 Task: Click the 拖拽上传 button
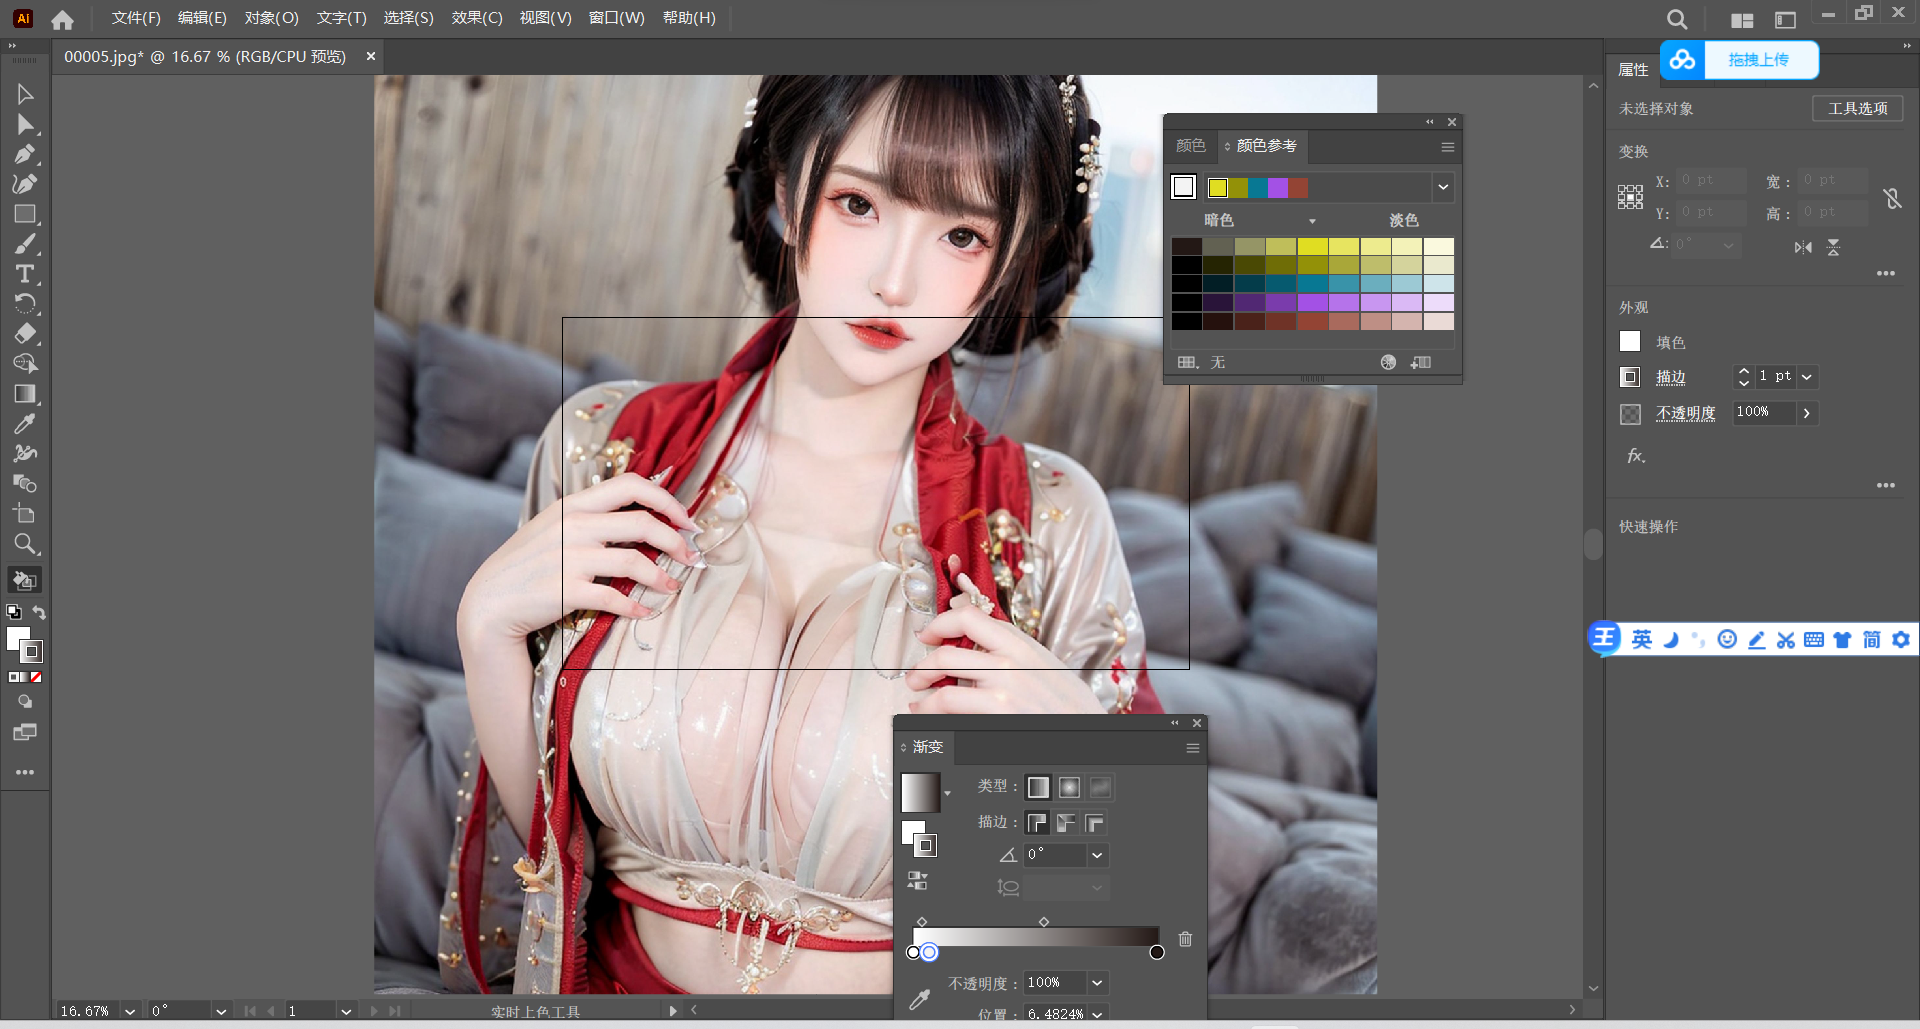coord(1758,60)
